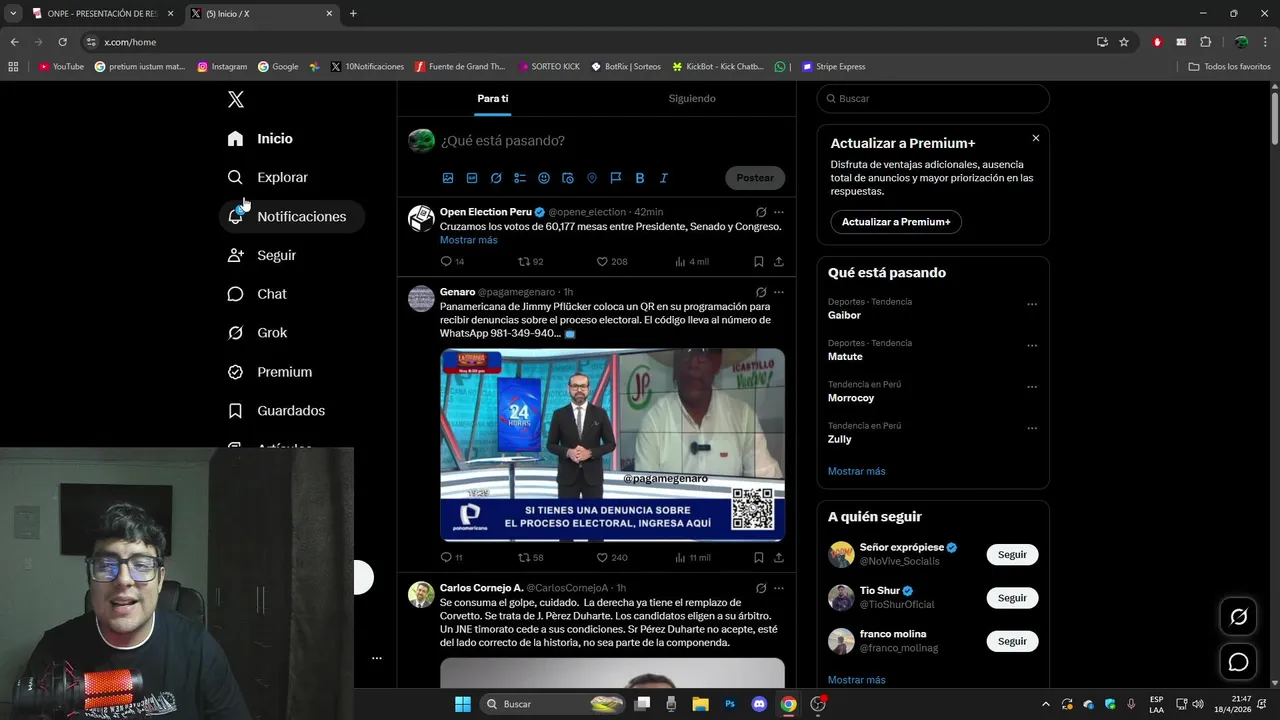
Task: Open Guardados bookmarks in the sidebar
Action: pos(277,411)
